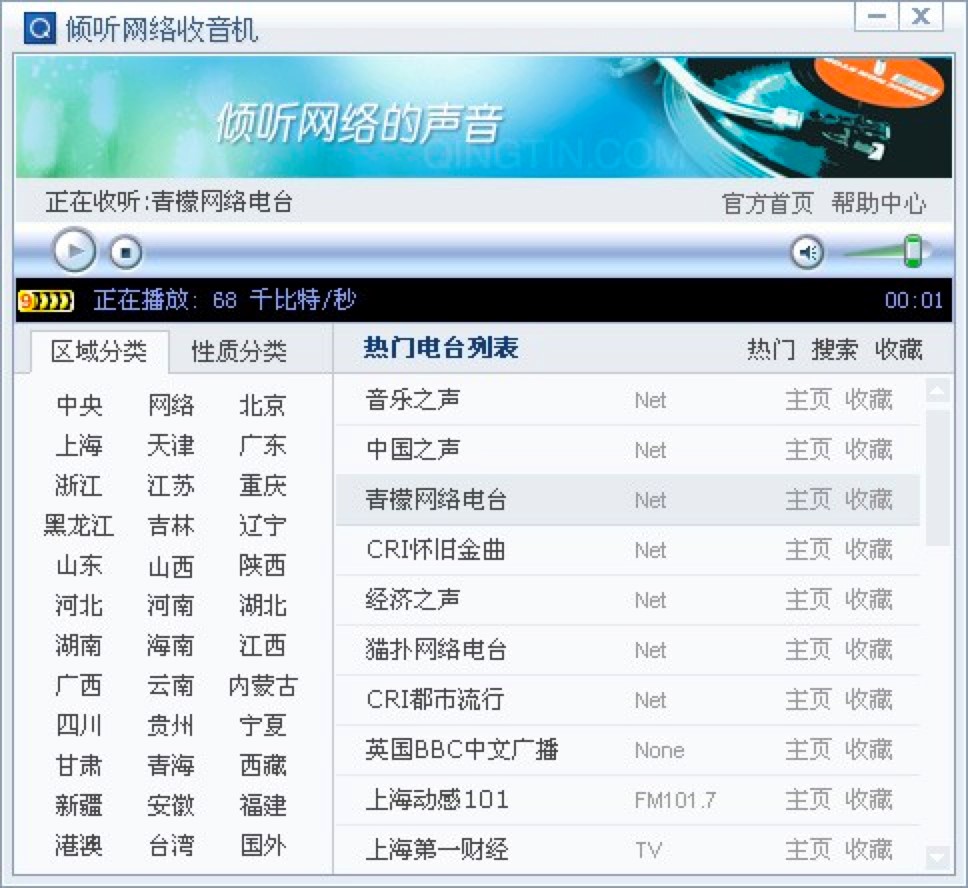Select the 西藏 region
Screen dimensions: 968x888
point(262,766)
